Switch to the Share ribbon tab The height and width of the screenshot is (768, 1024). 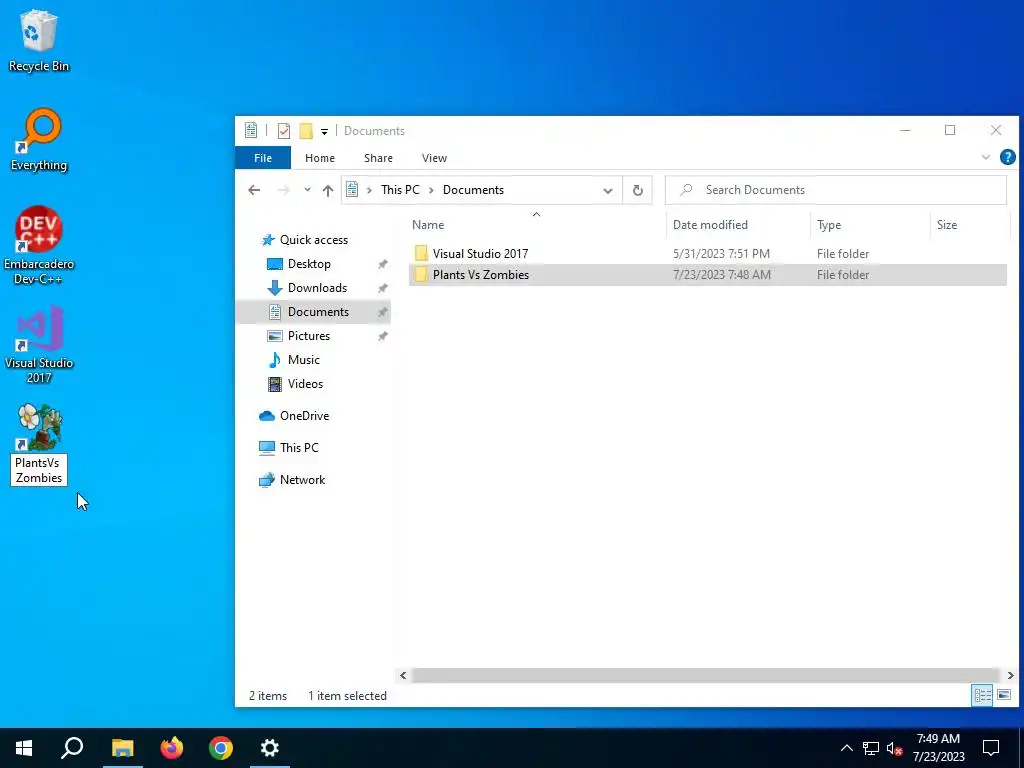tap(378, 158)
